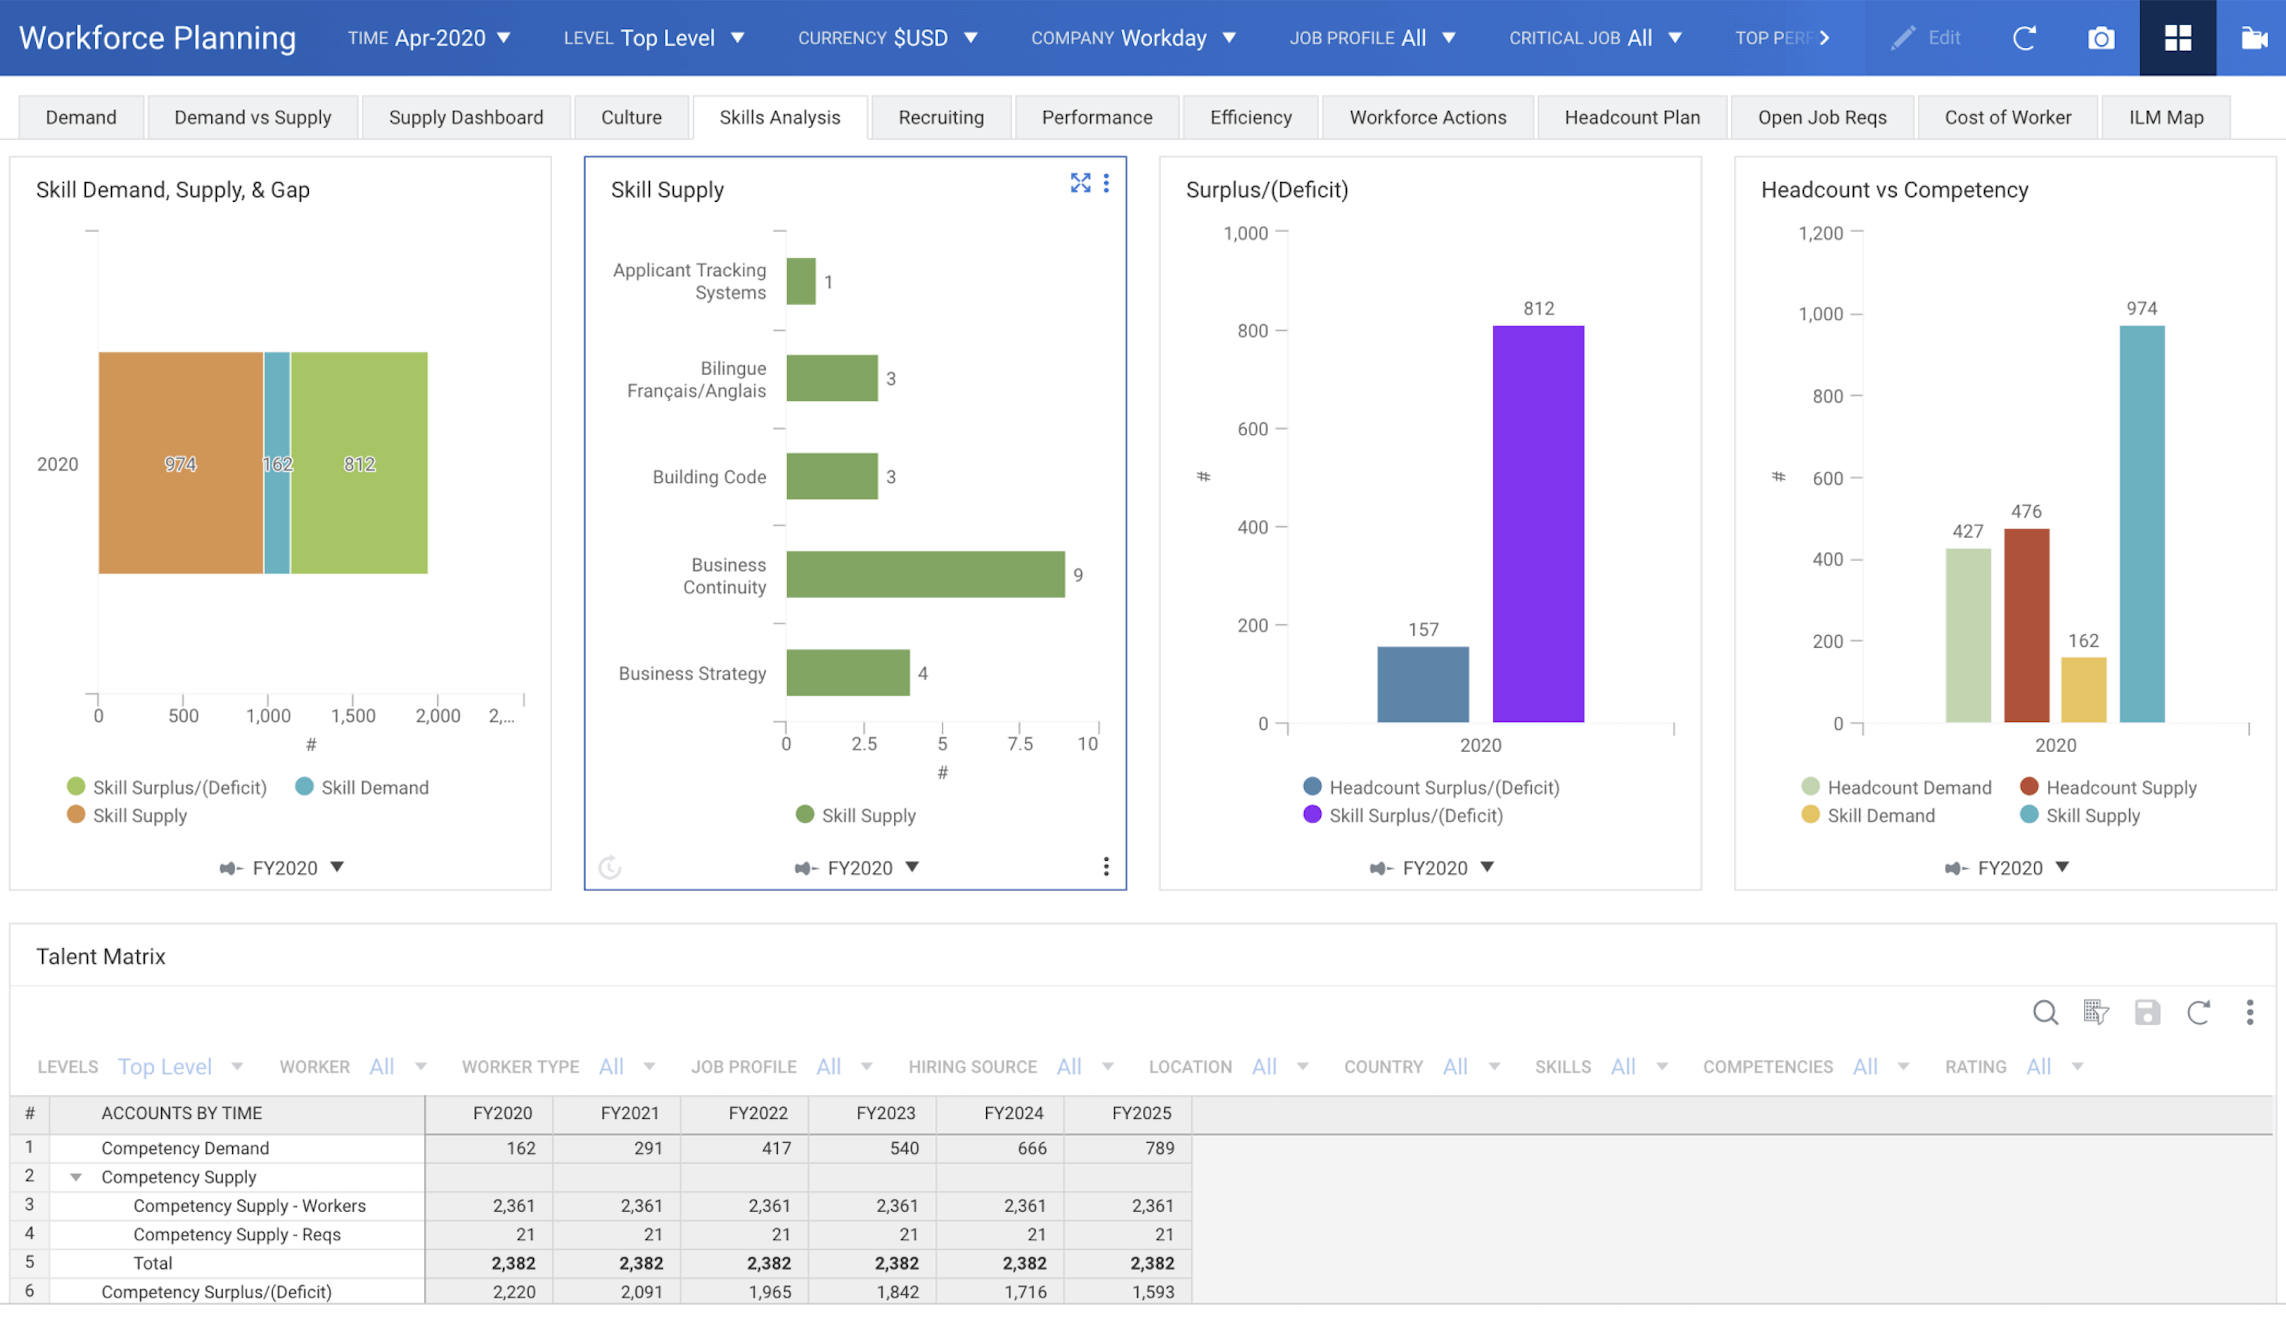The width and height of the screenshot is (2286, 1326).
Task: Open Talent Matrix more options menu
Action: (2249, 1012)
